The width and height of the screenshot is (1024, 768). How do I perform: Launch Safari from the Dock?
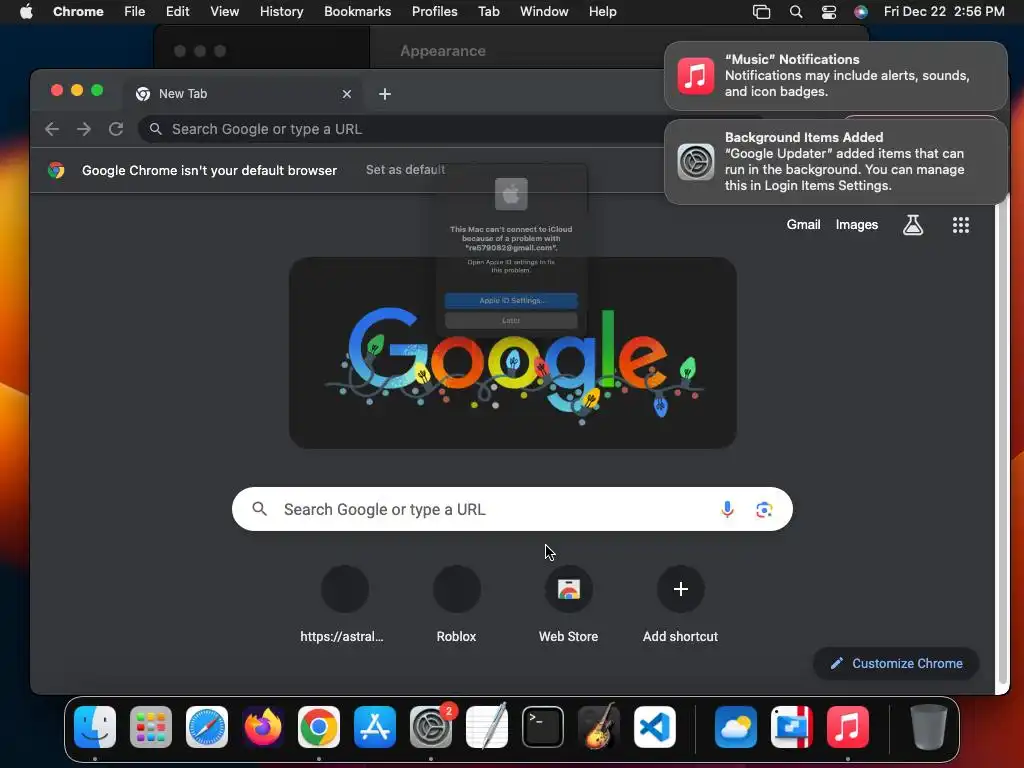tap(207, 727)
